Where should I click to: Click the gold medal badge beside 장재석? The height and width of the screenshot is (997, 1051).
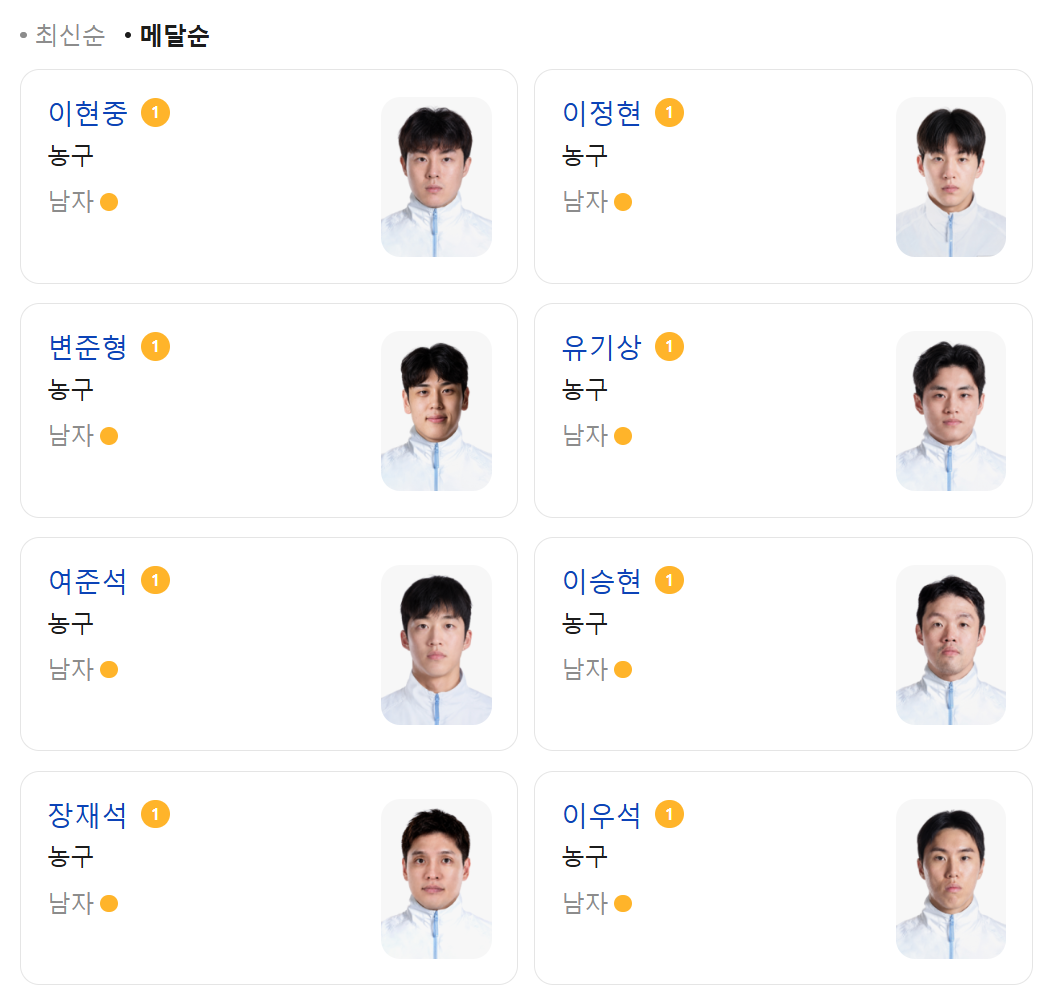pyautogui.click(x=156, y=814)
